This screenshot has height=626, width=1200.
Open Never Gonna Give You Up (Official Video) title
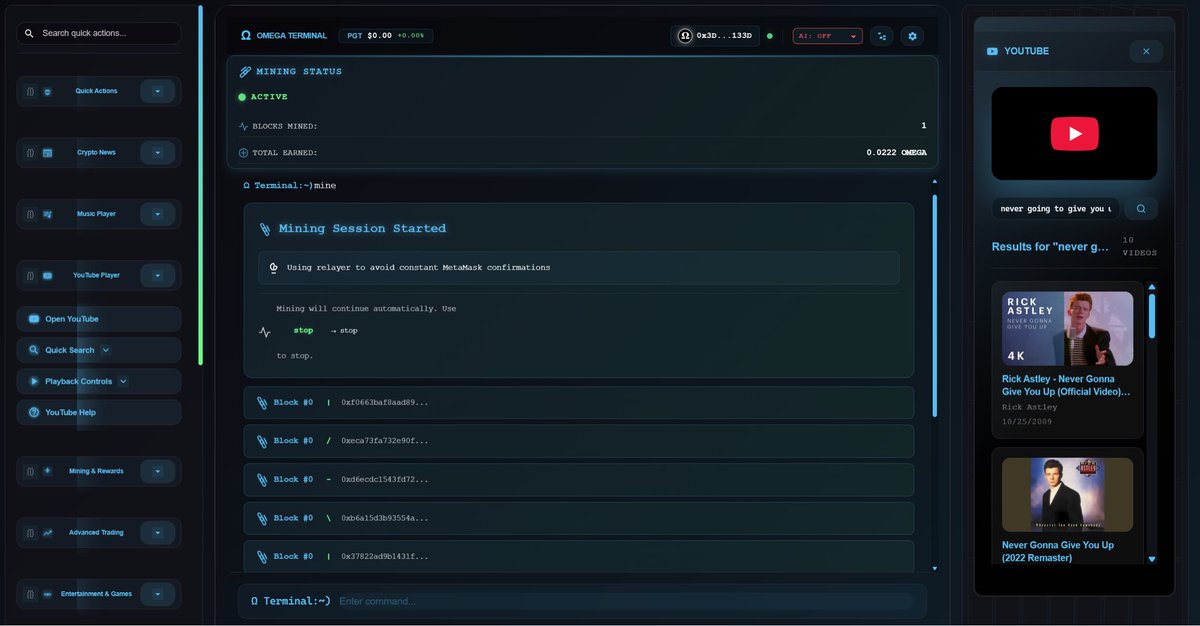click(1066, 386)
